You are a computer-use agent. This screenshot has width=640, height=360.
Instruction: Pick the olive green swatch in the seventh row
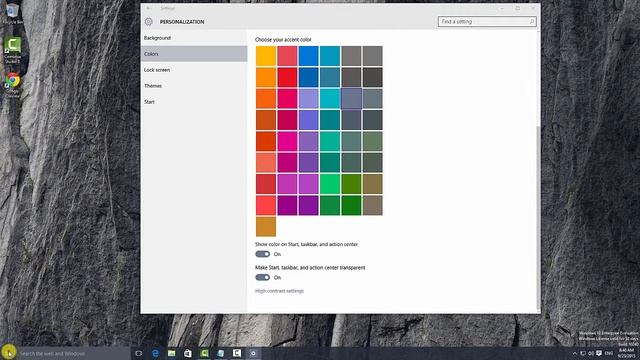pos(351,184)
